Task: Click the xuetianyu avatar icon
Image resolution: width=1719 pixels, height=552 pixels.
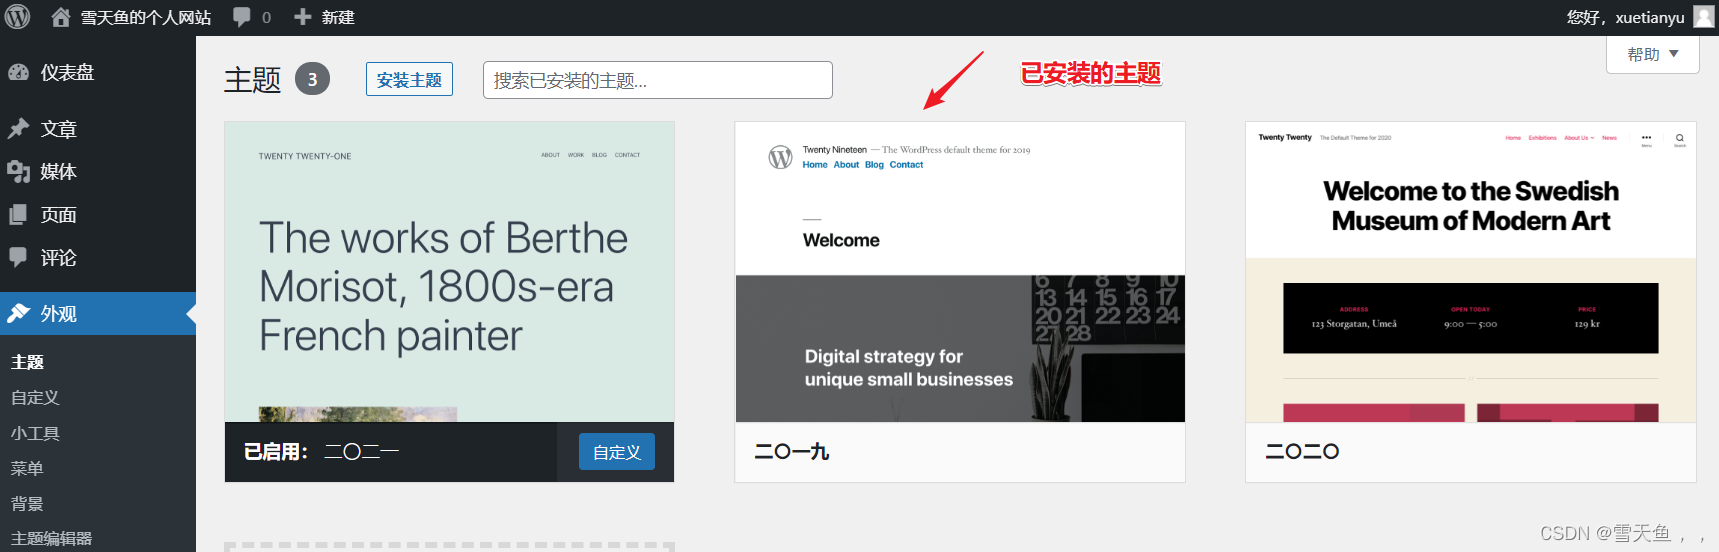Action: (x=1704, y=17)
